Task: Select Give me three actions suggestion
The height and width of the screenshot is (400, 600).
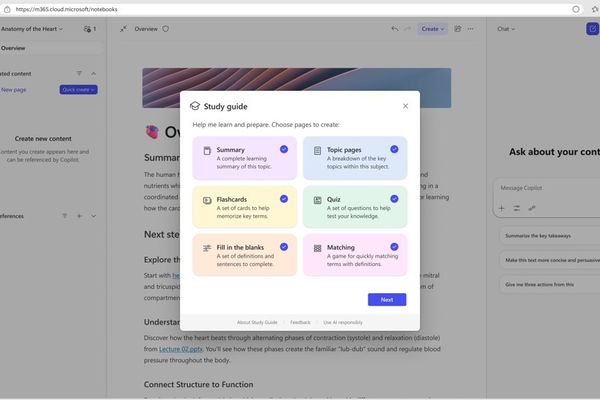Action: (x=550, y=284)
